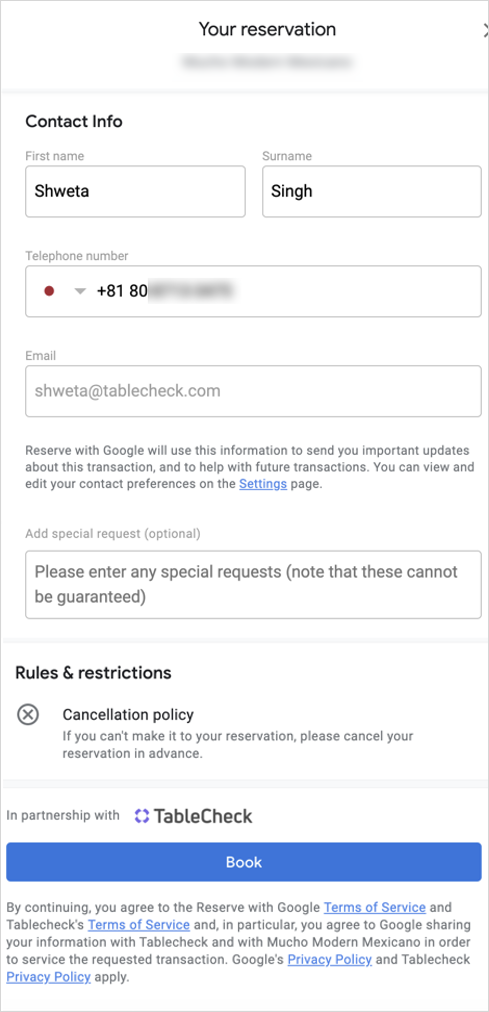
Task: Click the TableCheck brand name text
Action: 203,816
